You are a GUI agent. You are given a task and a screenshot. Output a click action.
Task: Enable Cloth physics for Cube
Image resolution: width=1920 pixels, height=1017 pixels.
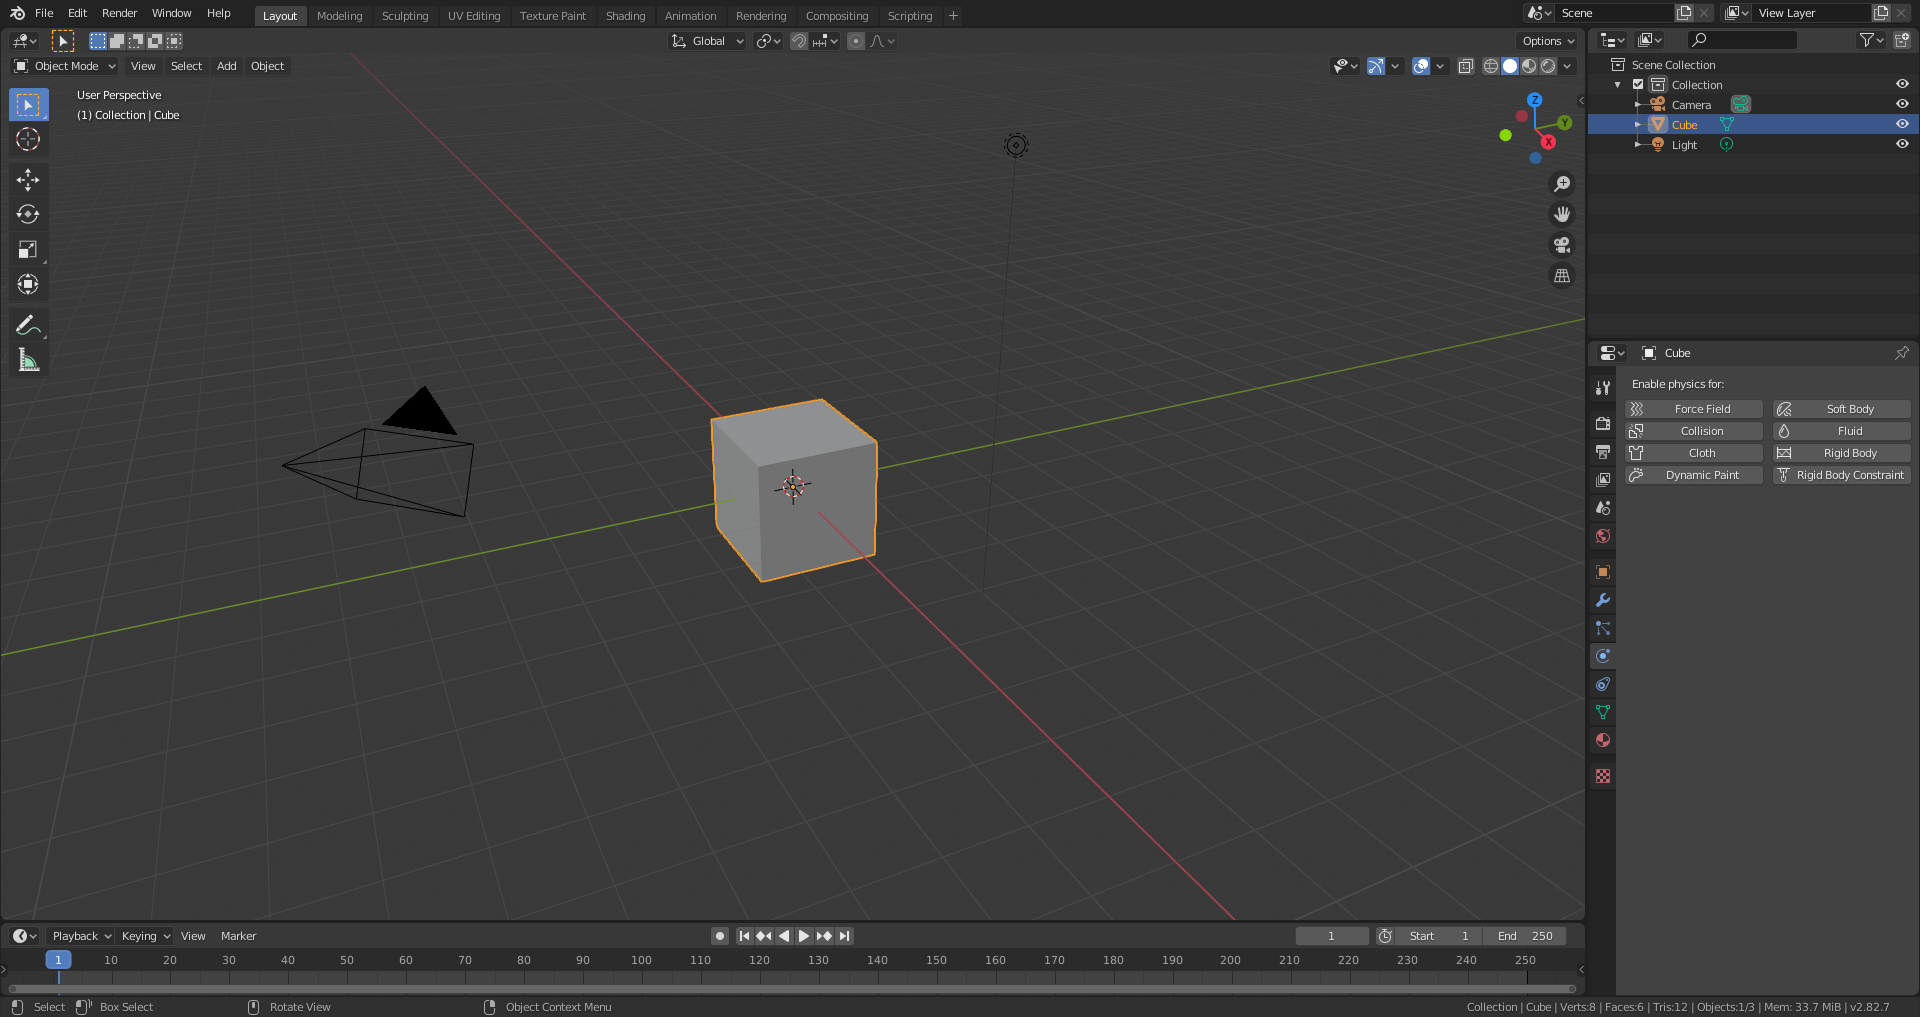tap(1694, 453)
